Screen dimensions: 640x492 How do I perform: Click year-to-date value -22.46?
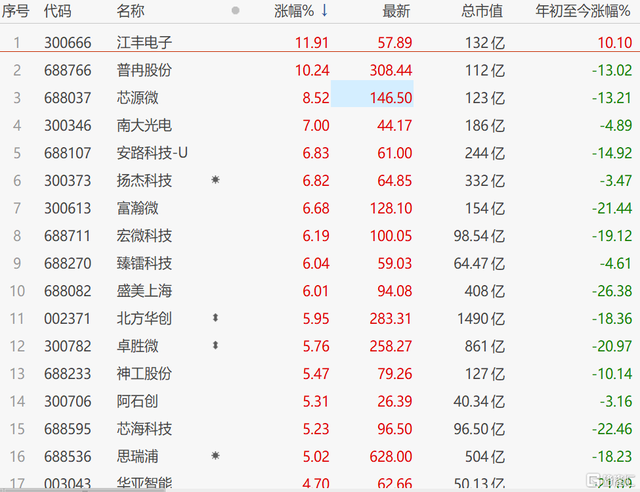[x=612, y=429]
